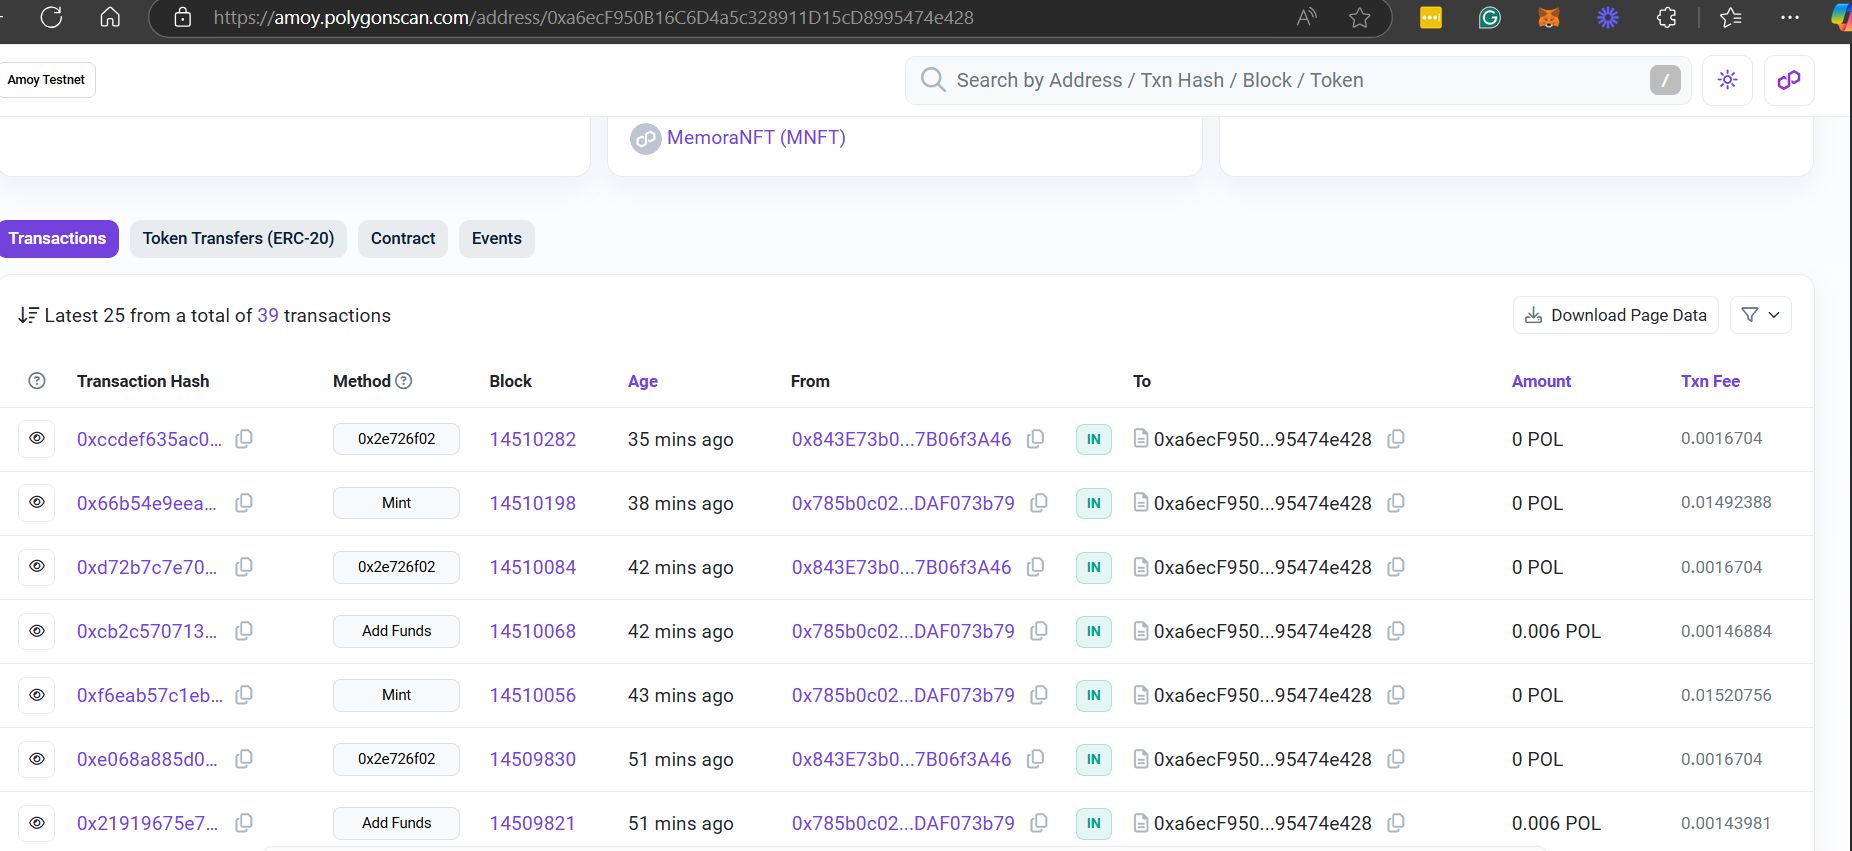
Task: Click the browser address bar URL
Action: coord(593,18)
